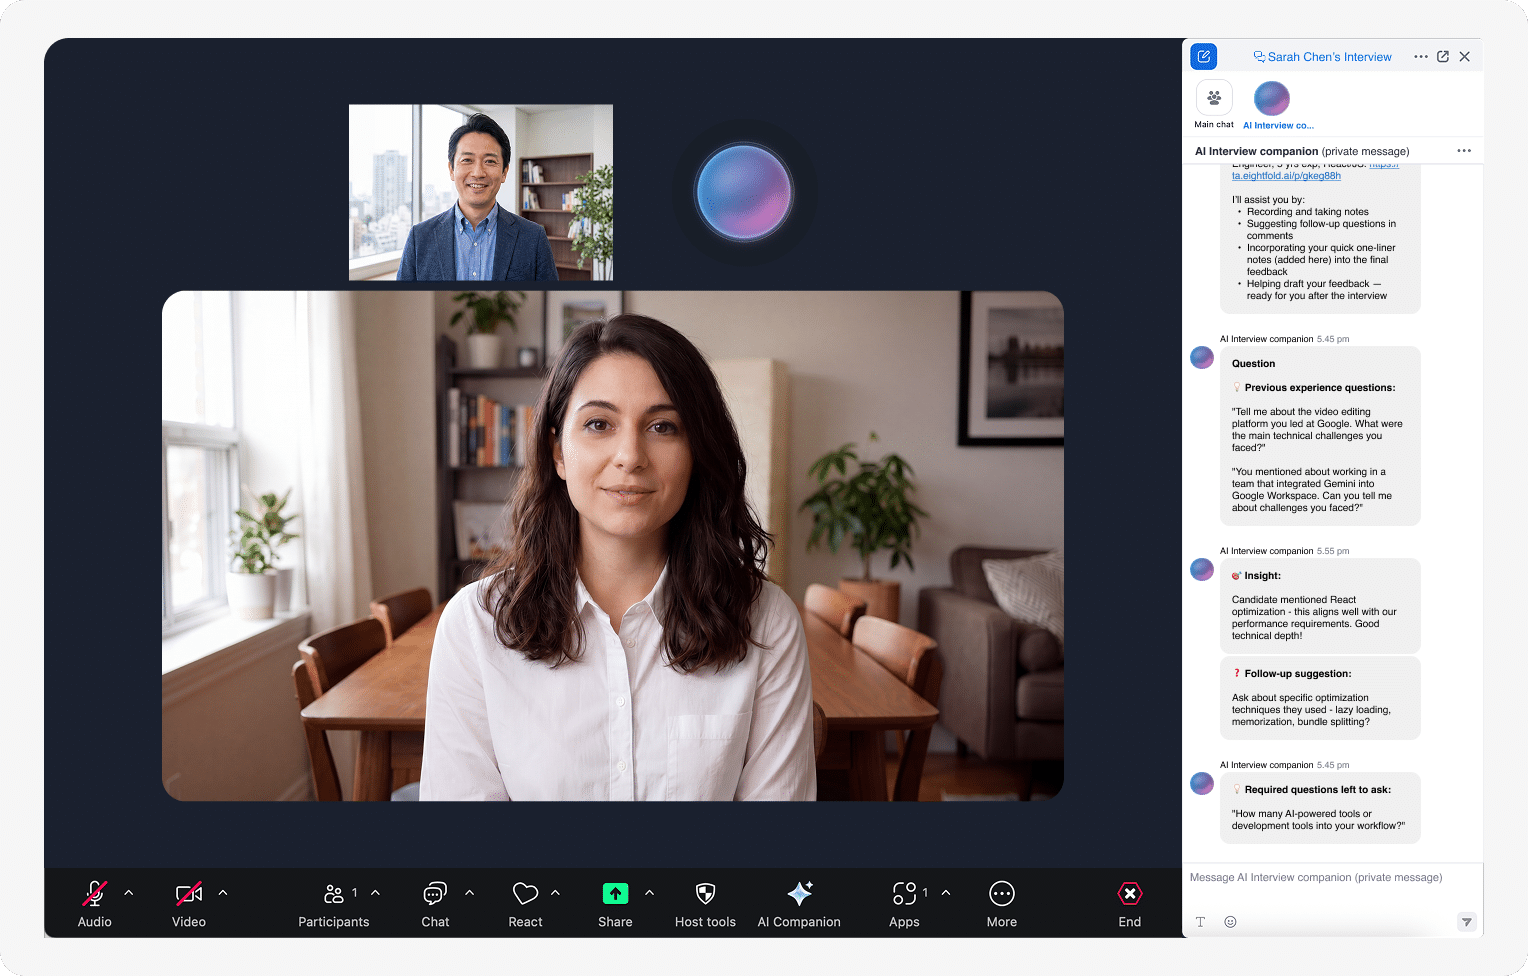The image size is (1528, 976).
Task: Send the message with the send icon
Action: (x=1466, y=921)
